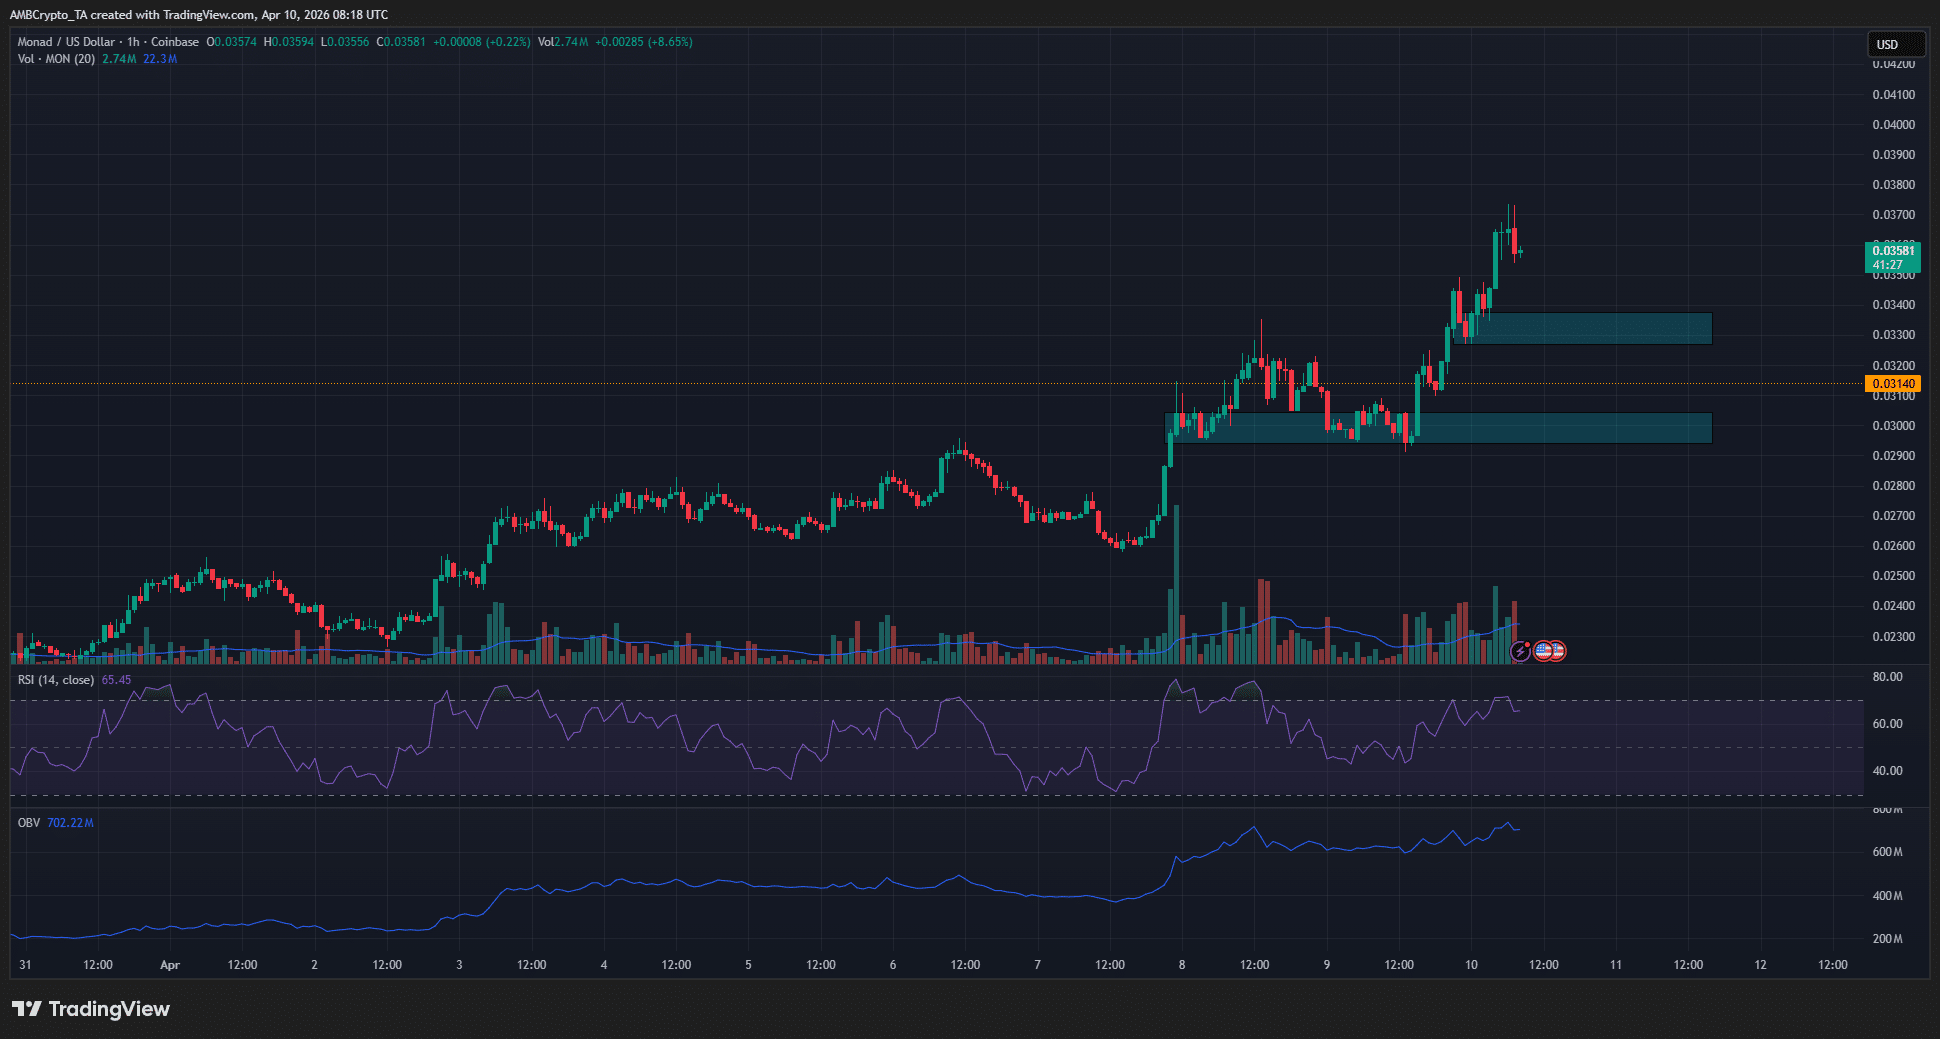Click the TradingView logo at bottom left
The height and width of the screenshot is (1039, 1940).
click(91, 1009)
